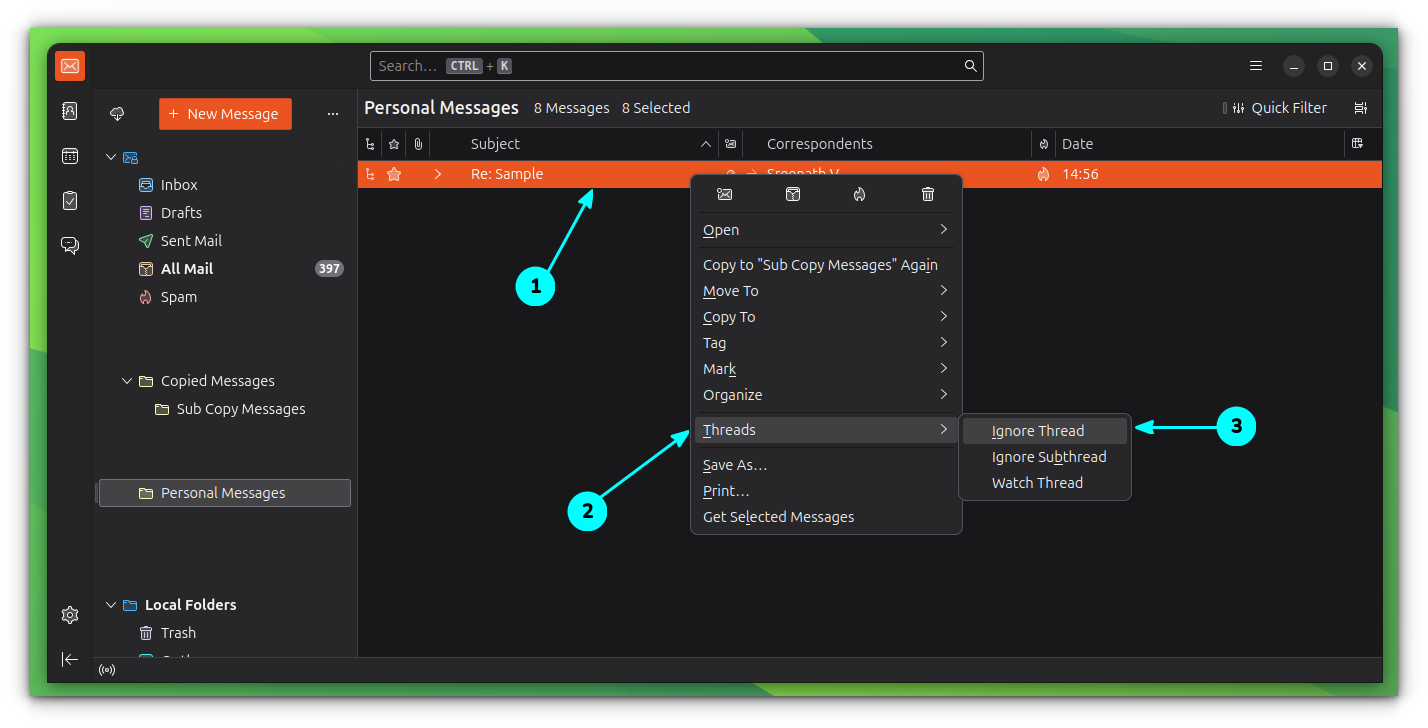Image resolution: width=1428 pixels, height=728 pixels.
Task: Toggle the star column header sort
Action: (394, 144)
